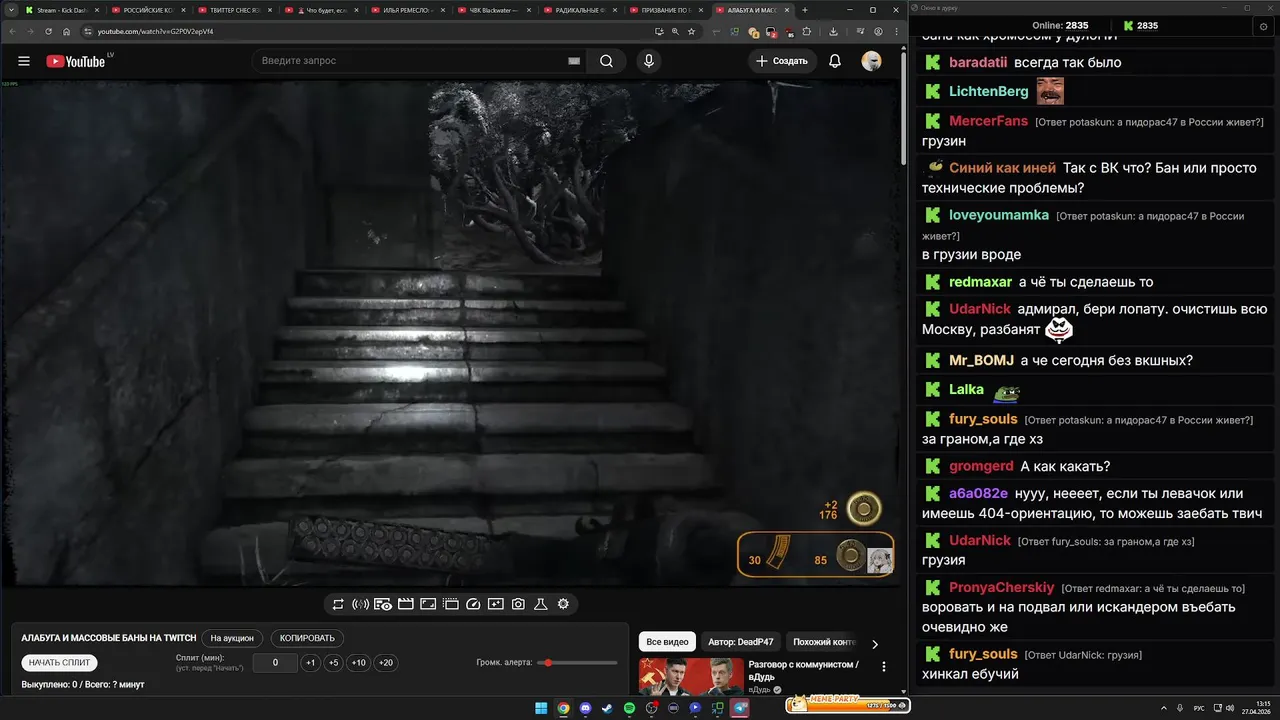Click the screen-with-eye icon under player
The height and width of the screenshot is (720, 1280).
tap(383, 604)
